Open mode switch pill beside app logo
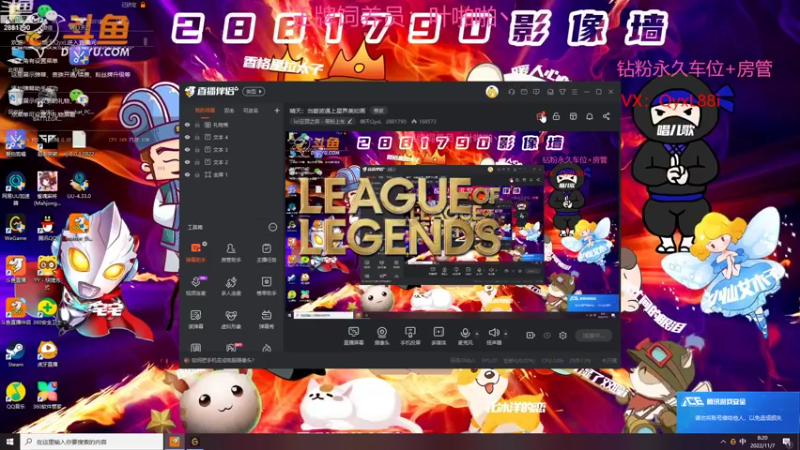The image size is (800, 450). [x=253, y=92]
